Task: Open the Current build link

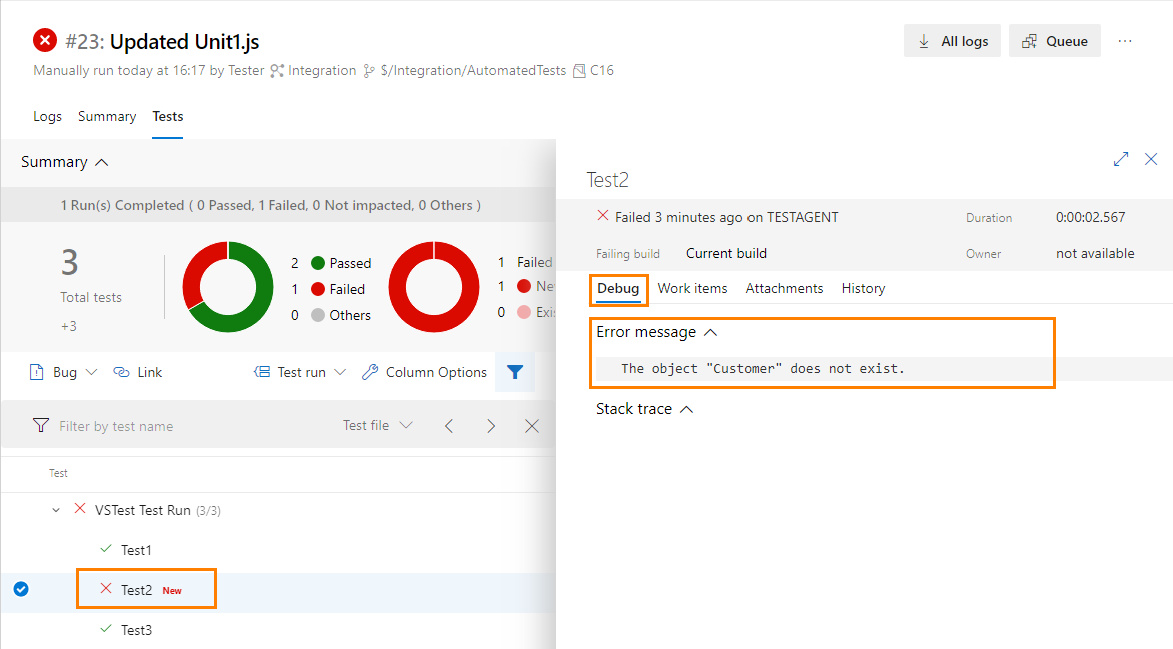Action: (x=726, y=253)
